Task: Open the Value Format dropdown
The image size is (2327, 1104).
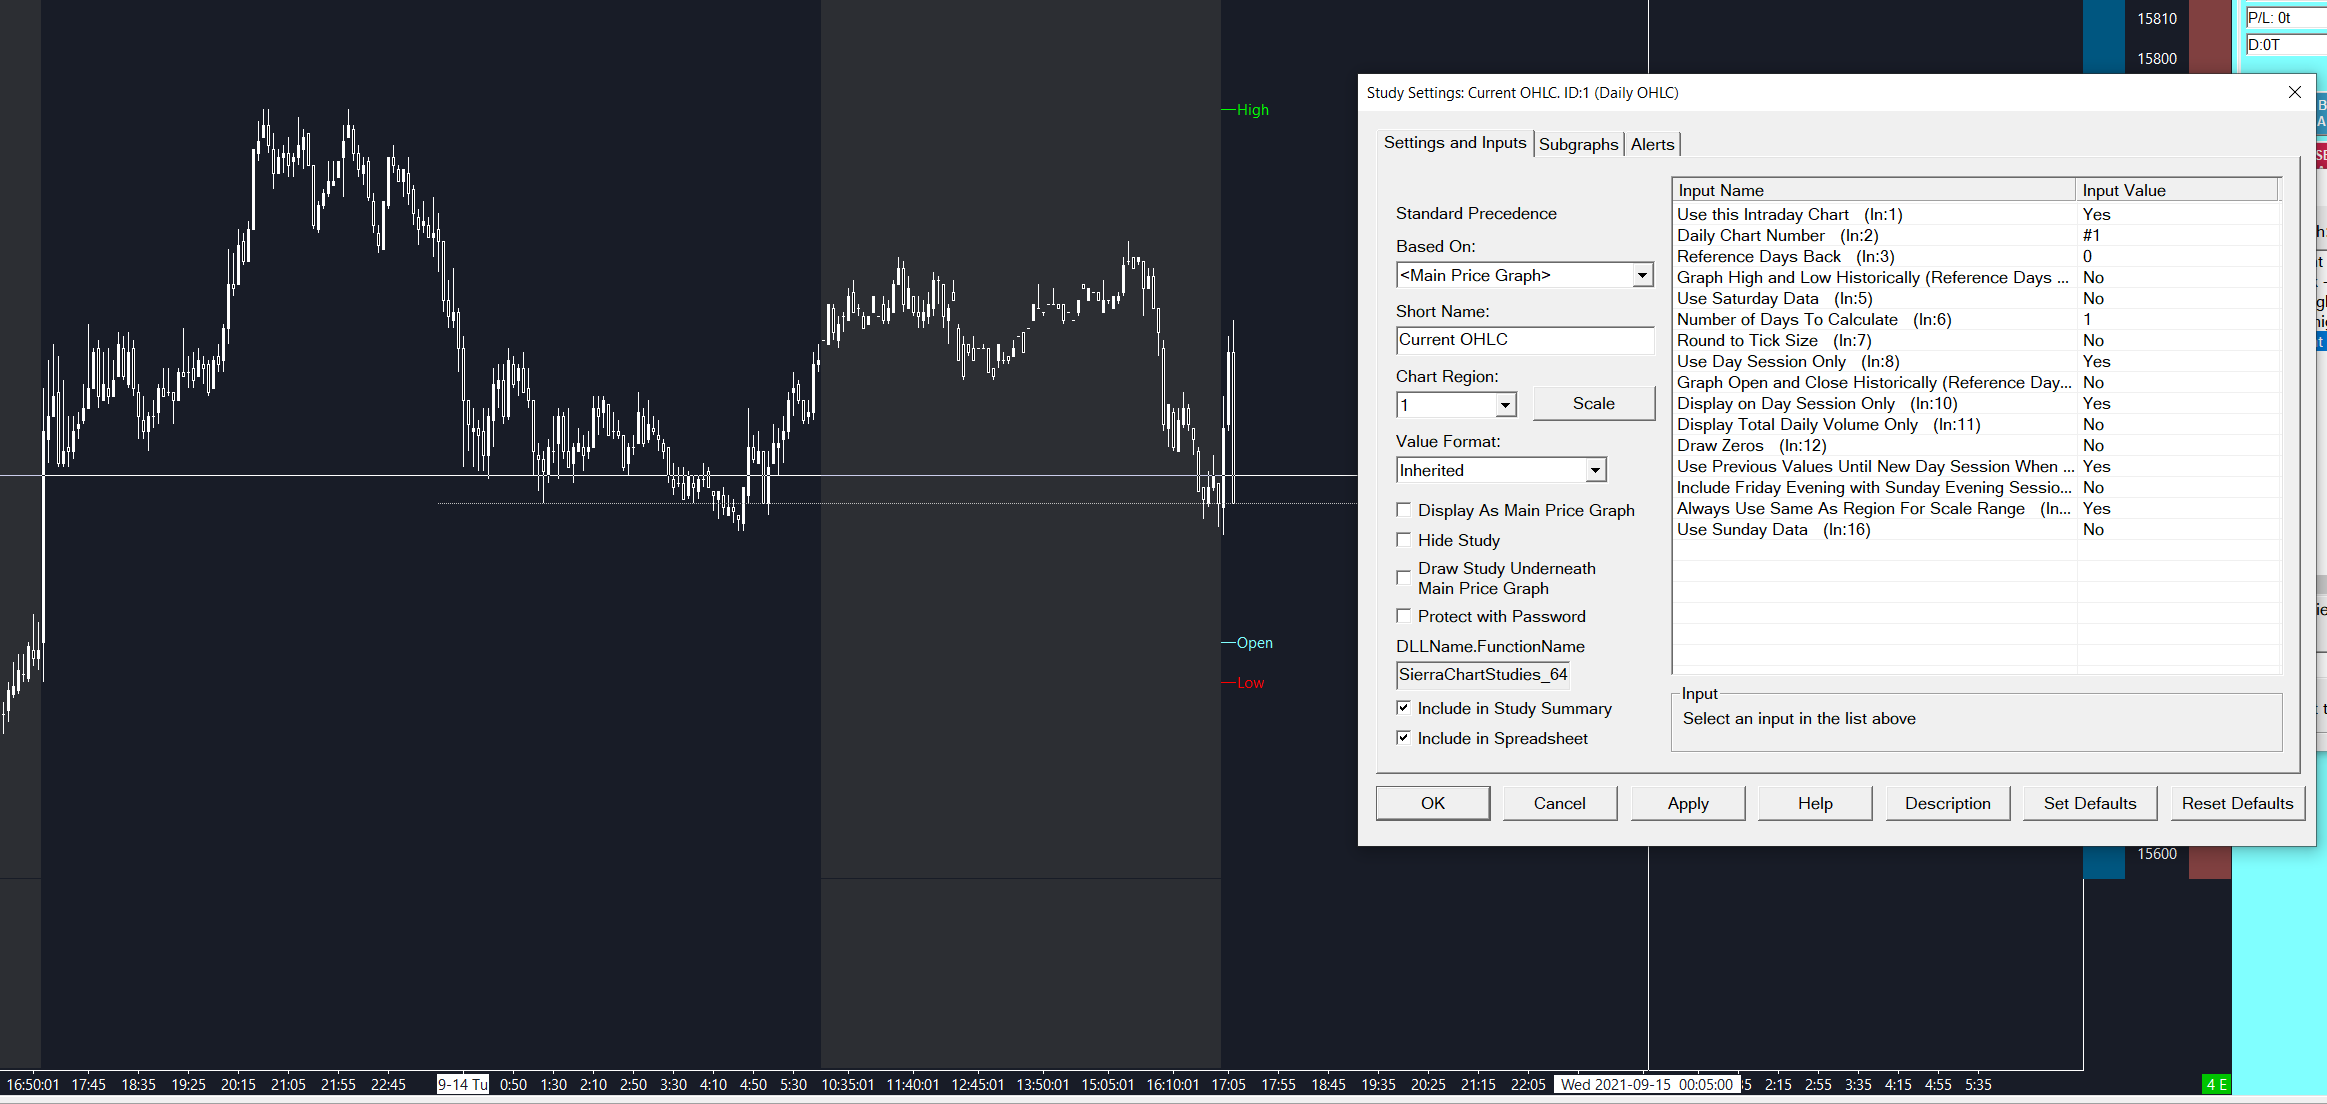Action: point(1595,470)
